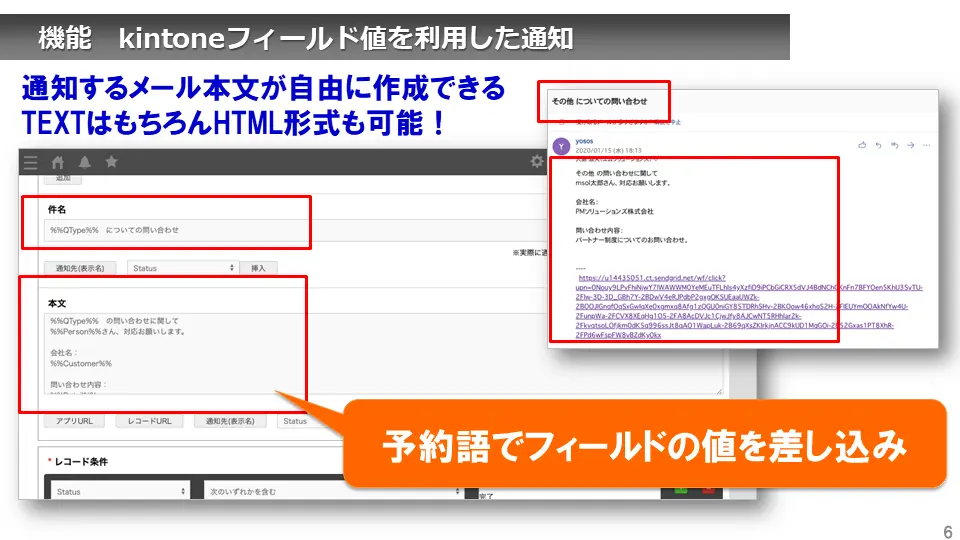Viewport: 960px width, 540px height.
Task: Open notifications via the bell icon
Action: (x=85, y=162)
